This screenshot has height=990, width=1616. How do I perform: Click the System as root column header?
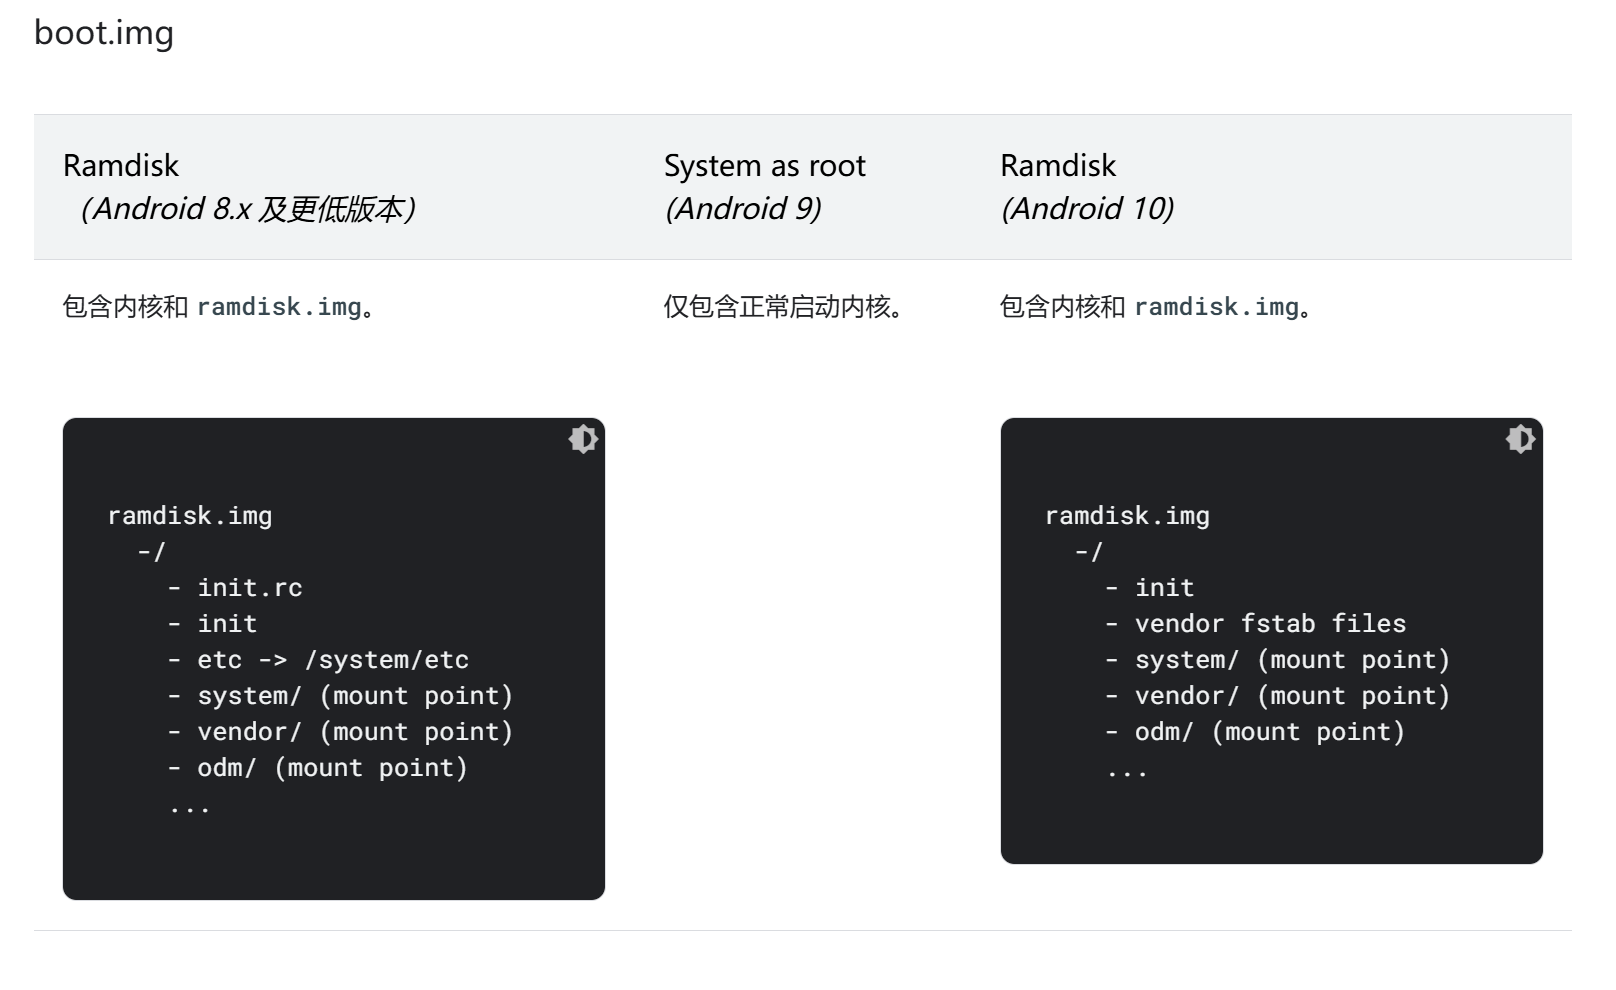[765, 187]
